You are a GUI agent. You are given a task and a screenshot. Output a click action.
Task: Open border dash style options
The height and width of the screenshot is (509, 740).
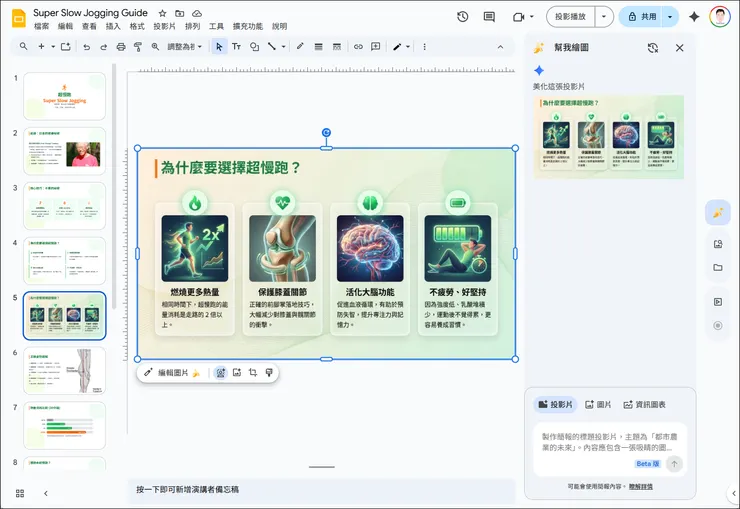coord(336,46)
